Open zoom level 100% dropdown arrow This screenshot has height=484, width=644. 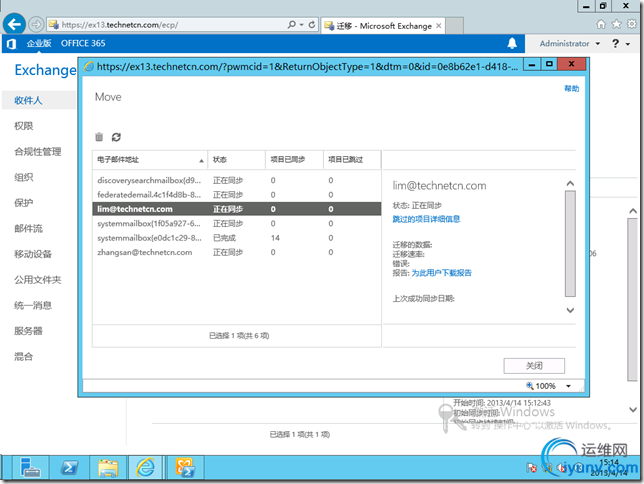(x=568, y=386)
